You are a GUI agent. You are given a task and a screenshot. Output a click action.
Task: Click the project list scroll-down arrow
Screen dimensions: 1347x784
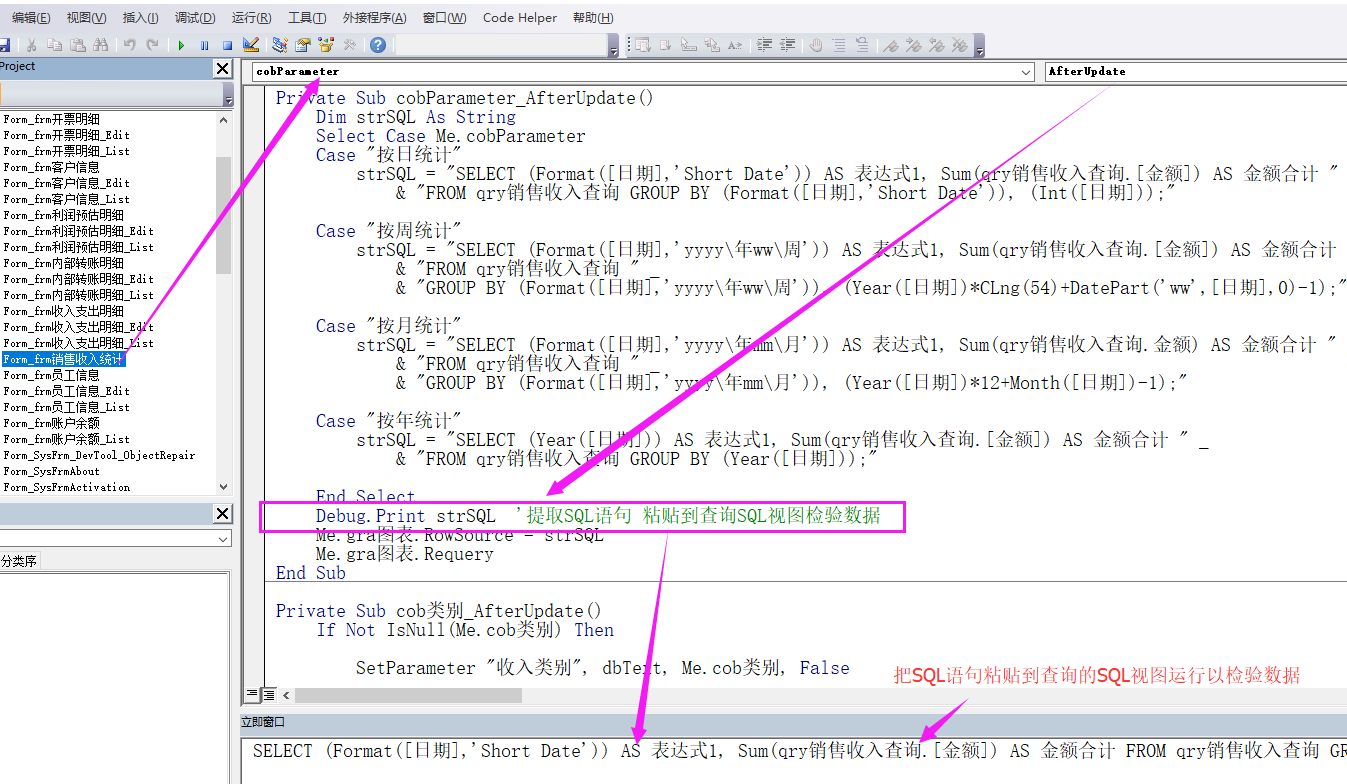(x=224, y=486)
